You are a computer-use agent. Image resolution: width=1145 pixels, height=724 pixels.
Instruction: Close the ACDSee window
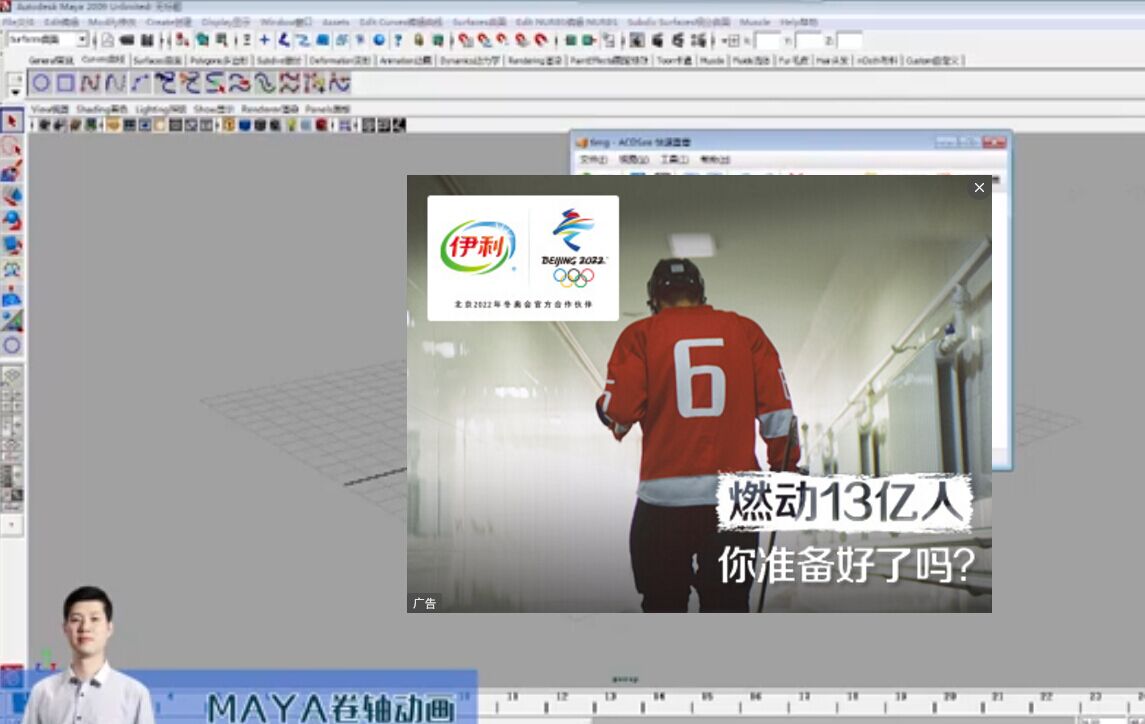point(994,142)
